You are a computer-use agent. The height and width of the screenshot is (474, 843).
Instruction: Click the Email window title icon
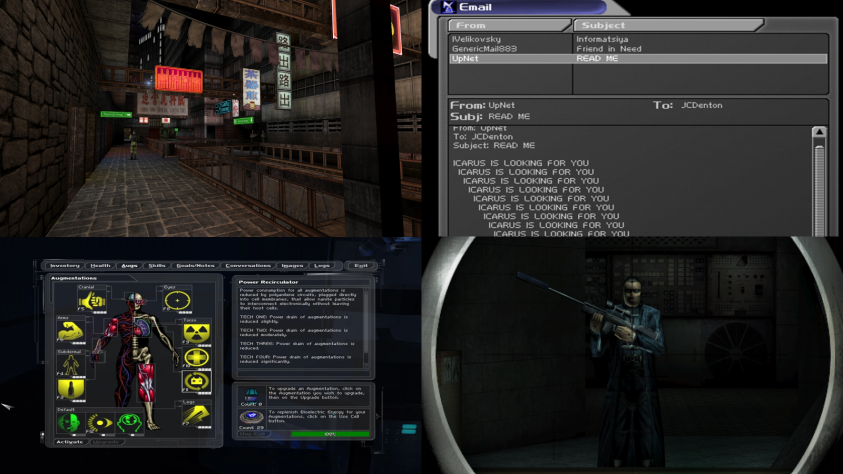(448, 7)
